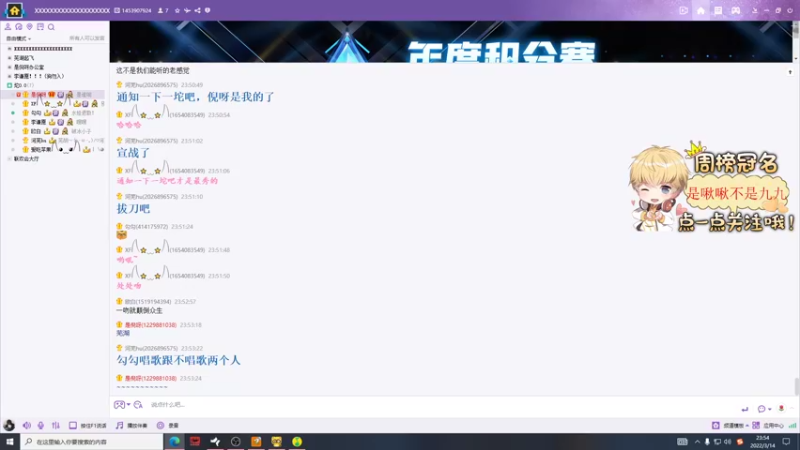Open the shield icon in title bar
The width and height of the screenshot is (800, 450).
tap(208, 10)
